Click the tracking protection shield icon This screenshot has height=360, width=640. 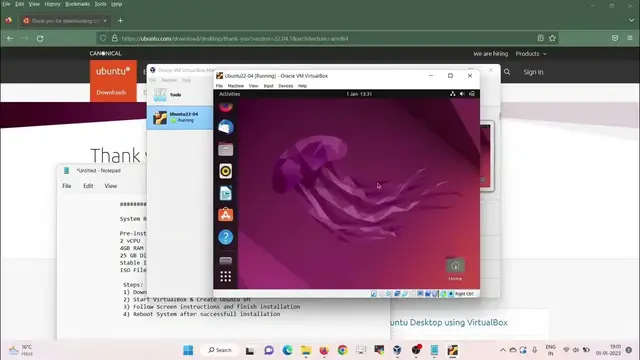point(103,38)
